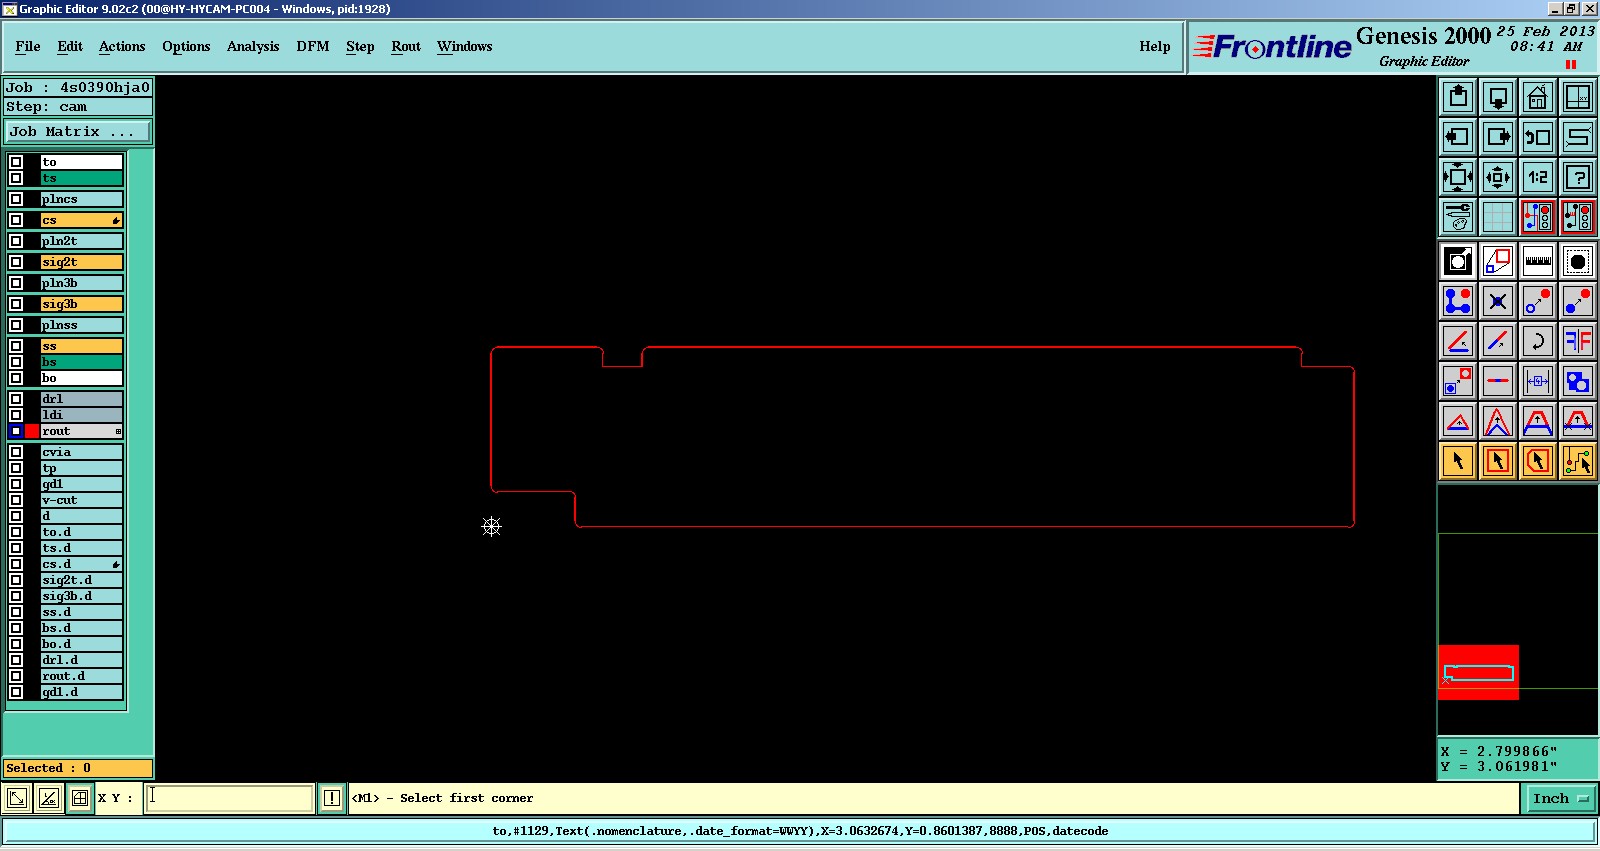Image resolution: width=1600 pixels, height=851 pixels.
Task: Select the cvia layer row
Action: pos(81,452)
